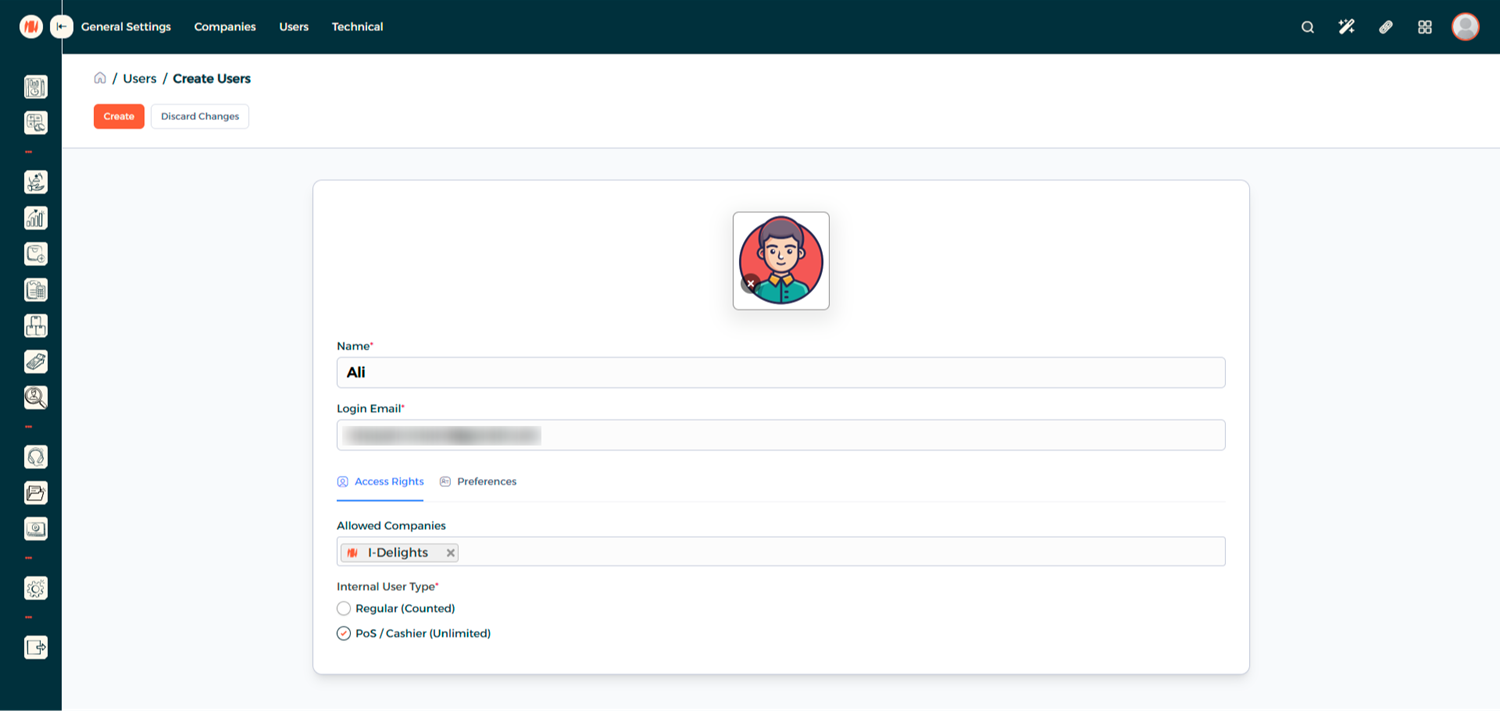Viewport: 1500px width, 711px height.
Task: Open the apps grid icon
Action: tap(1424, 27)
